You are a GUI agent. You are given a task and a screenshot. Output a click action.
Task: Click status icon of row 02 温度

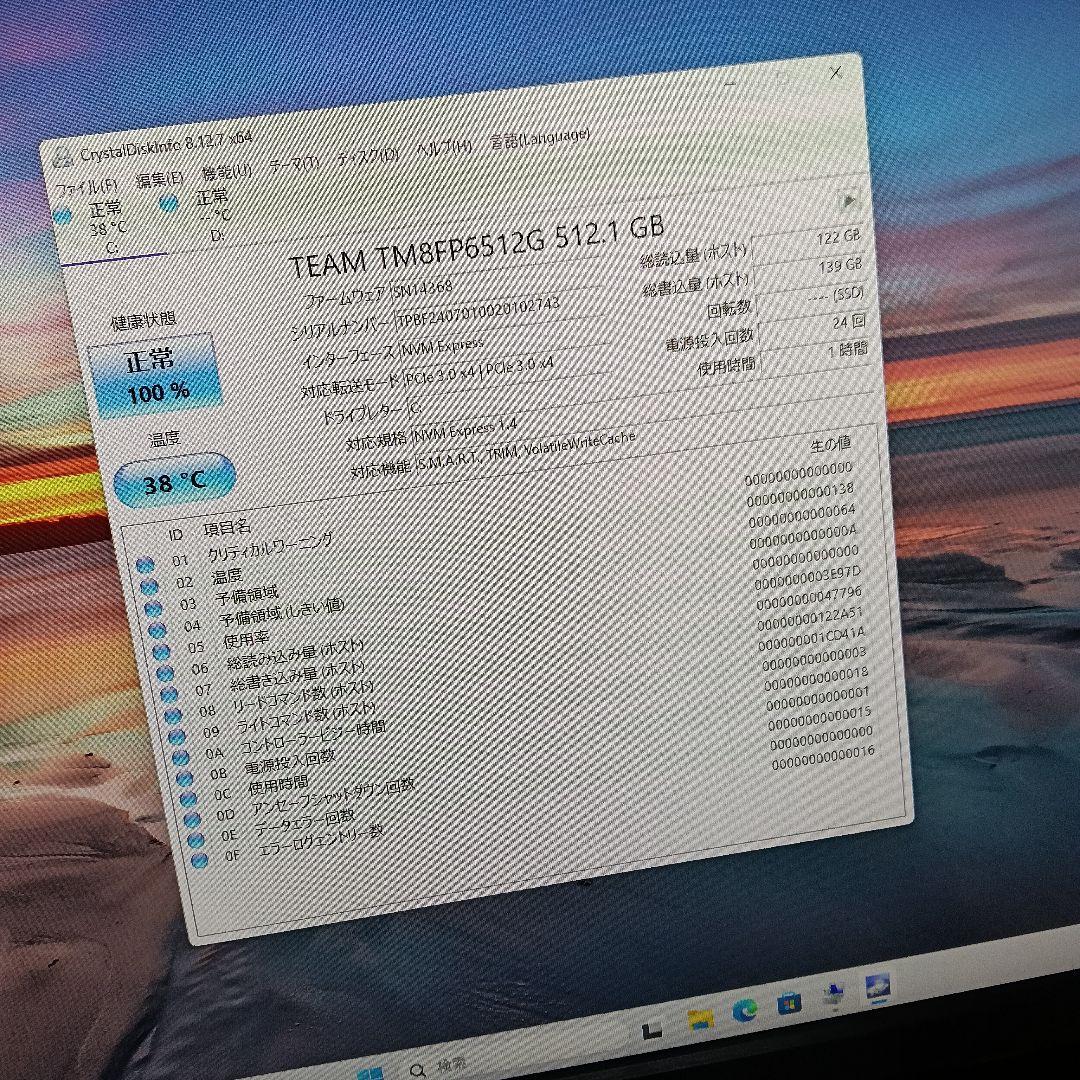pyautogui.click(x=149, y=587)
